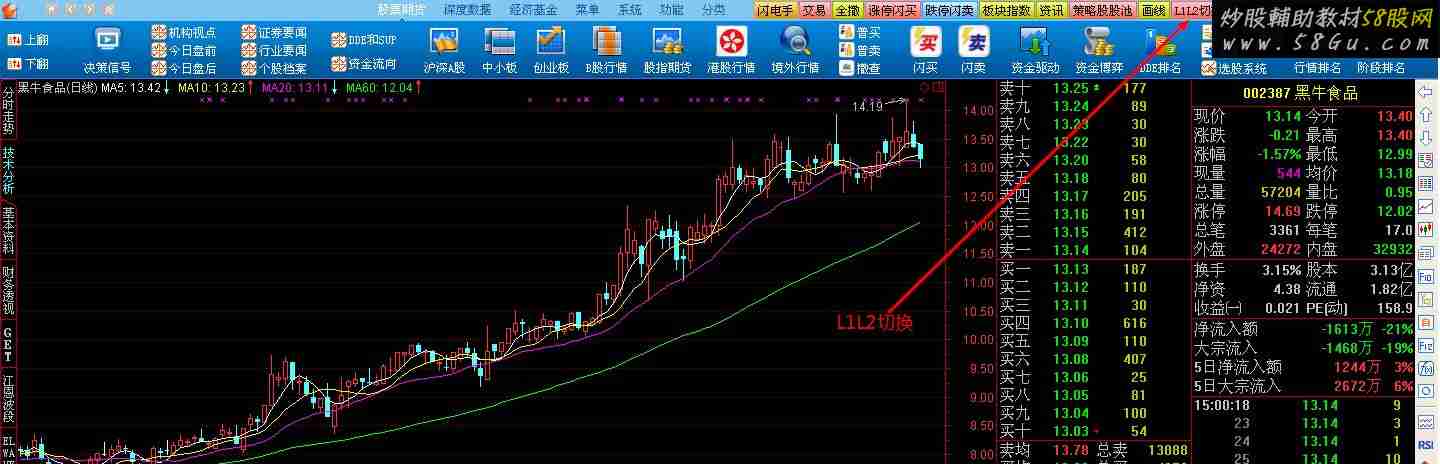Open 证券要闻 news item
Image resolution: width=1440 pixels, height=464 pixels.
tap(275, 32)
